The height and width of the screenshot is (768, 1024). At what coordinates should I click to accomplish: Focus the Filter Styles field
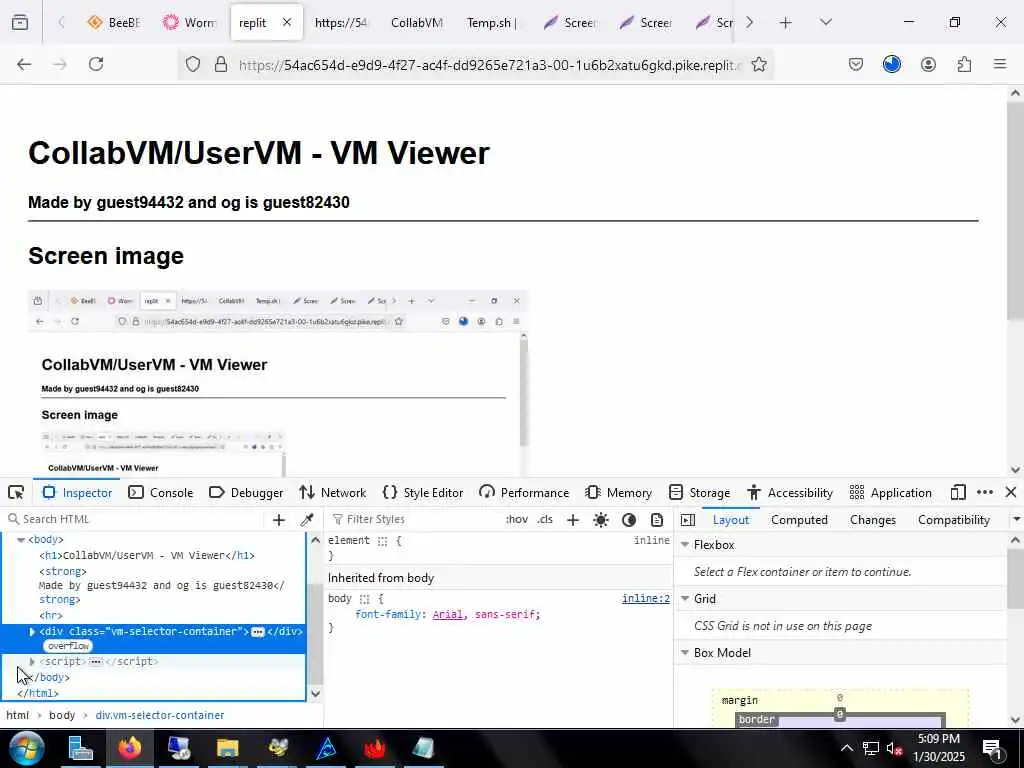coord(413,519)
